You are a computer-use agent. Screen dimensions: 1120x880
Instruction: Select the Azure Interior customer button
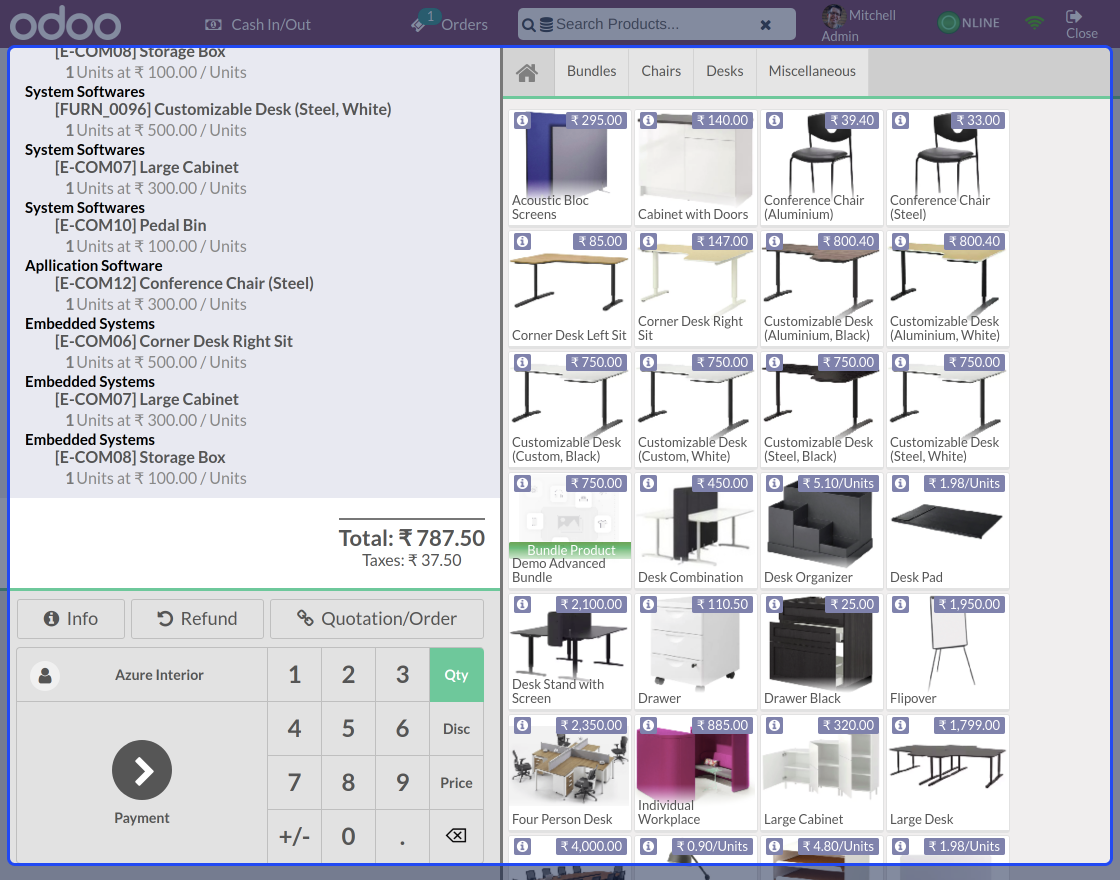[x=142, y=675]
